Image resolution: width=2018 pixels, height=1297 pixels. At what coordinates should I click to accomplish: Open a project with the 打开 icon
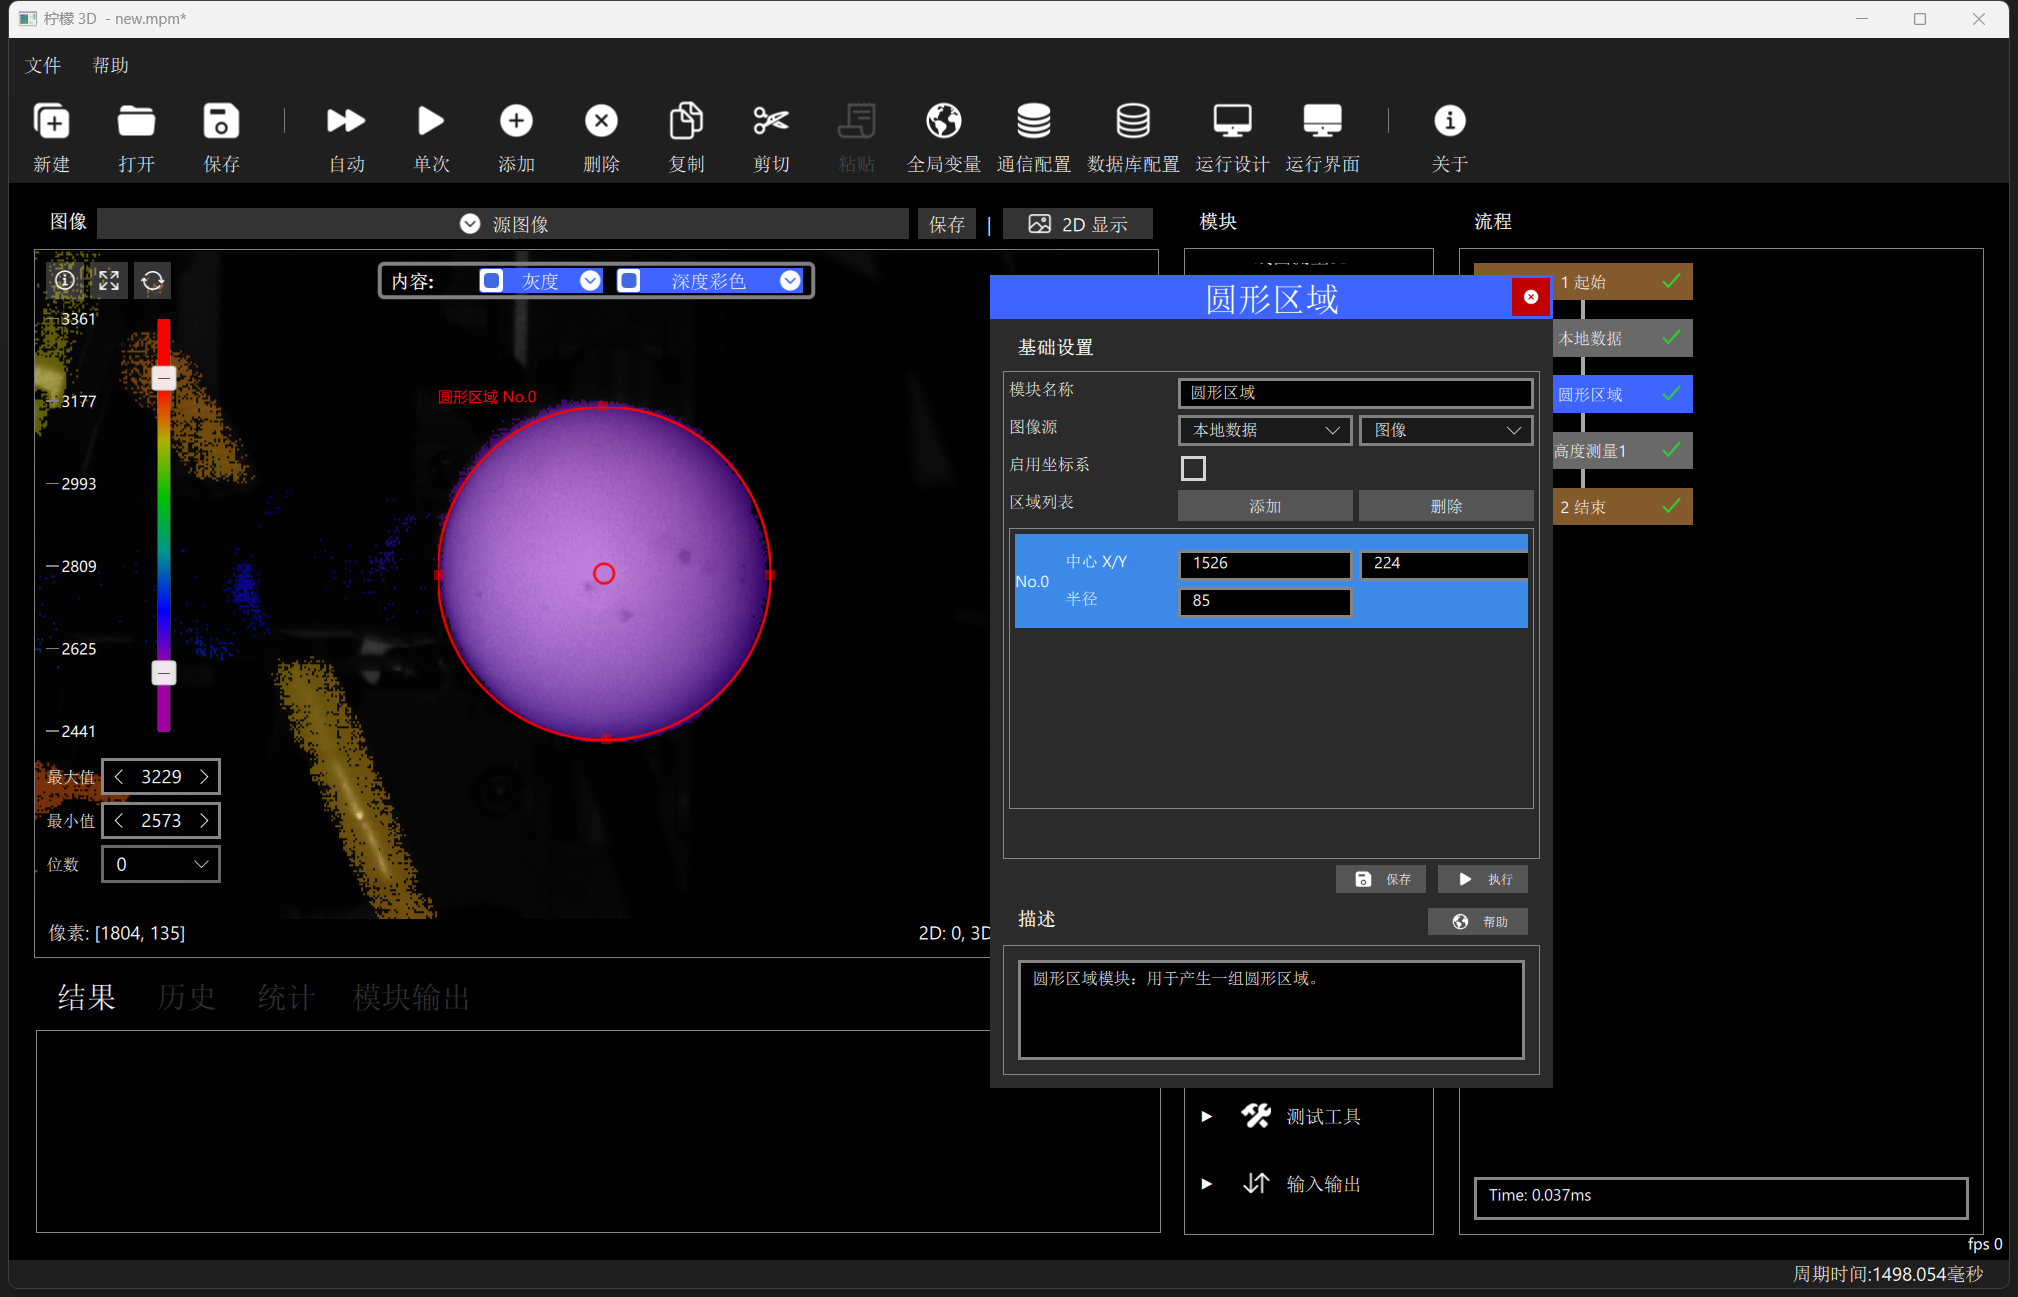tap(136, 121)
